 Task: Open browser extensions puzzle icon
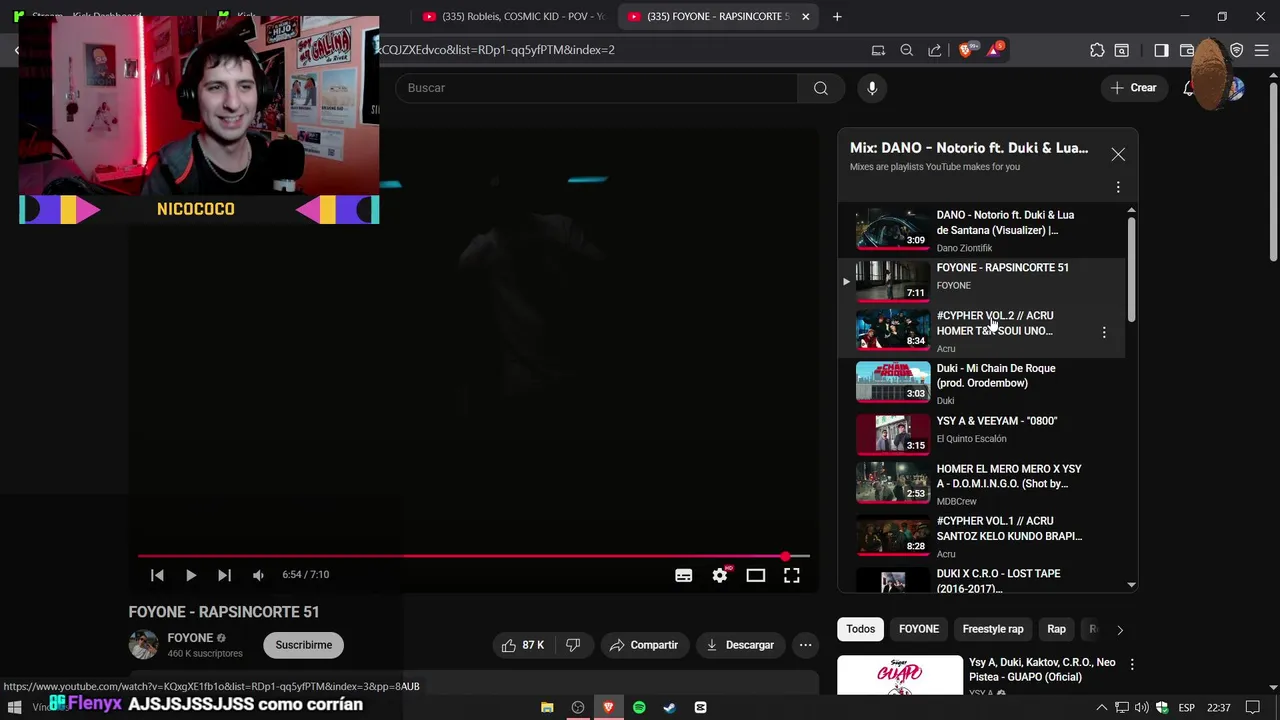coord(1097,50)
